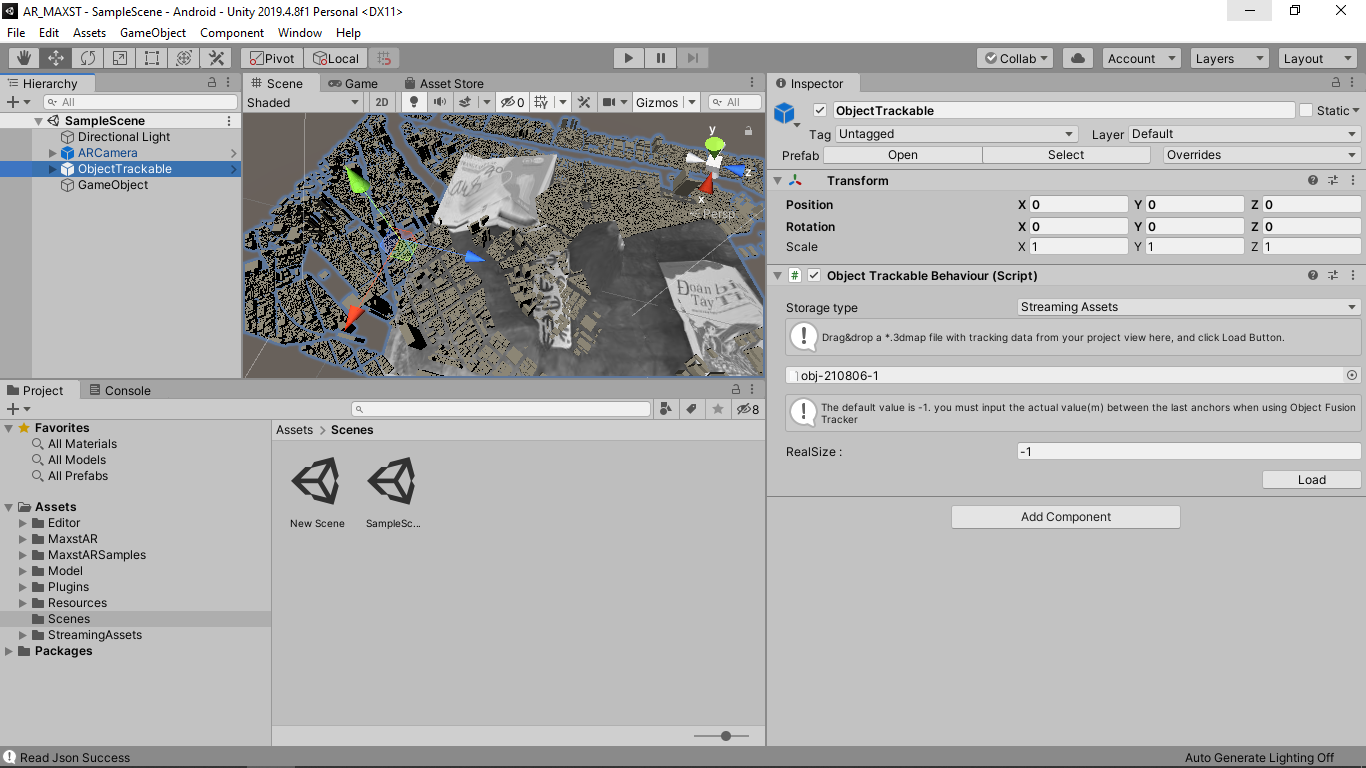Image resolution: width=1366 pixels, height=768 pixels.
Task: Adjust the Project icon size slider
Action: tap(727, 736)
